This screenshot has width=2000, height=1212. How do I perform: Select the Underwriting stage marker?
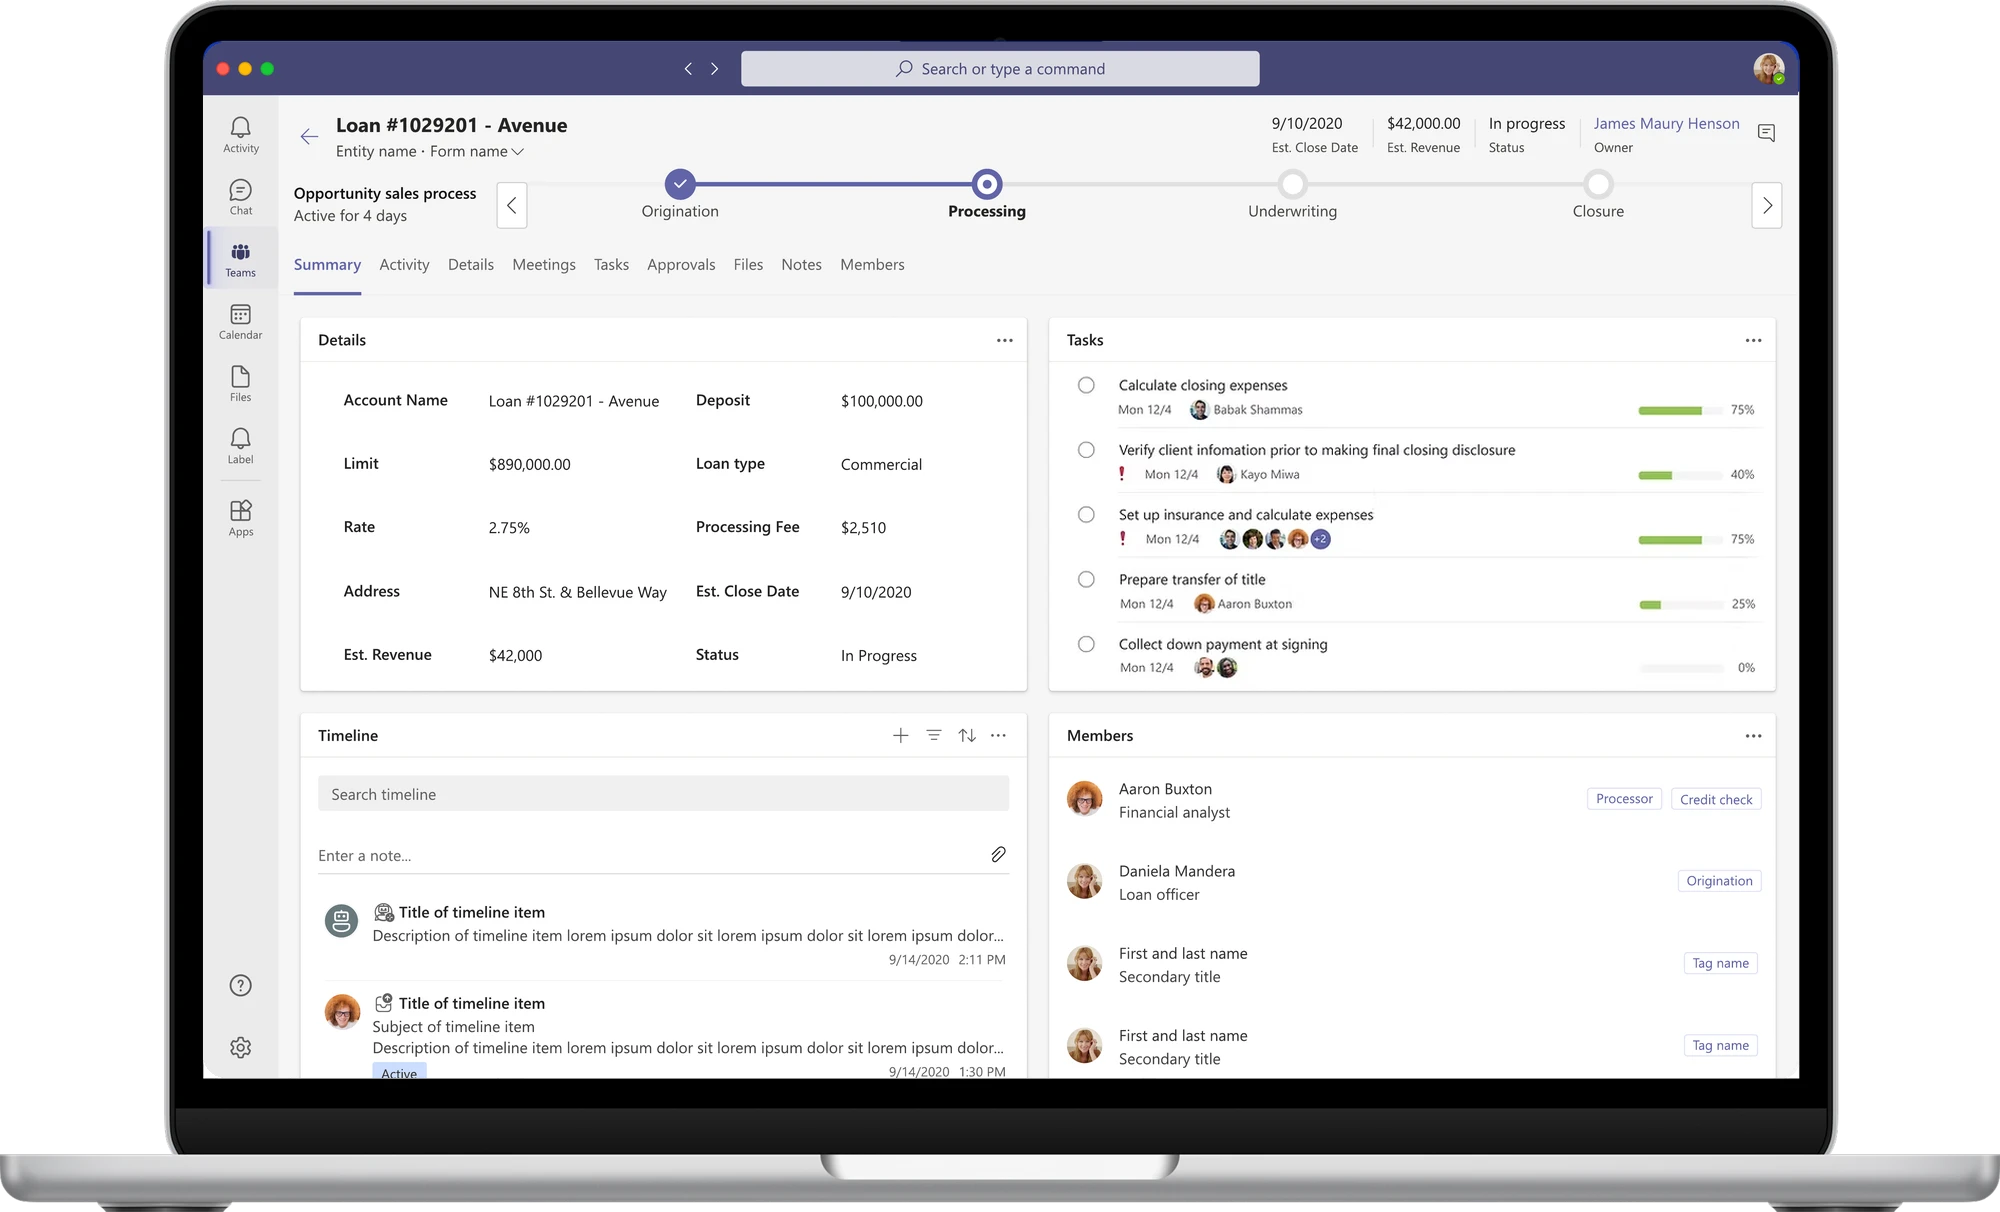coord(1292,184)
